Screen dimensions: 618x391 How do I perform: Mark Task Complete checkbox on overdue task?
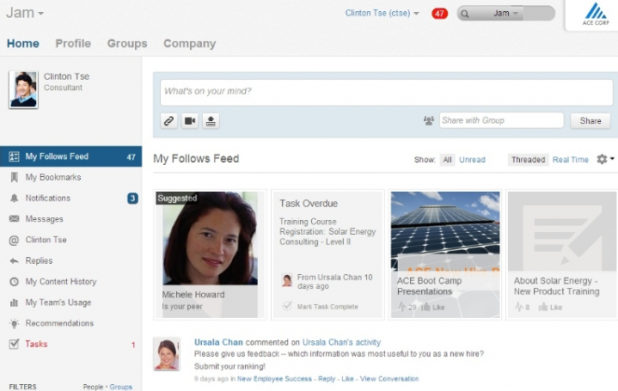pos(287,306)
